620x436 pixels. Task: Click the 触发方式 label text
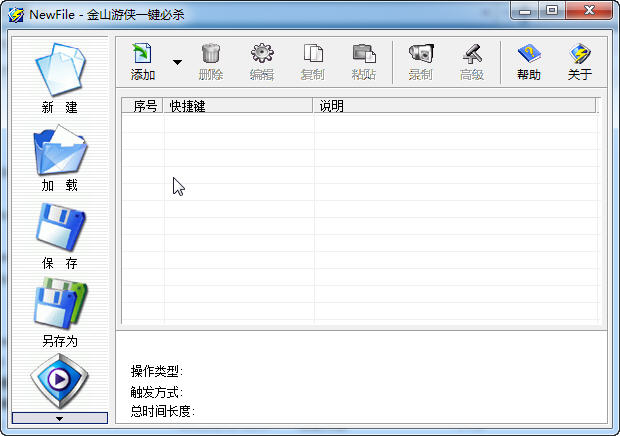tap(157, 392)
